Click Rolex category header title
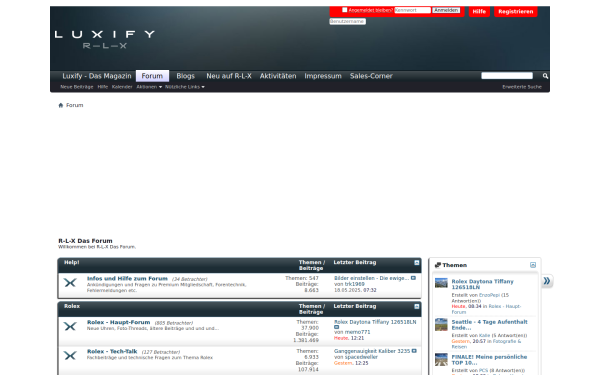 pyautogui.click(x=72, y=306)
